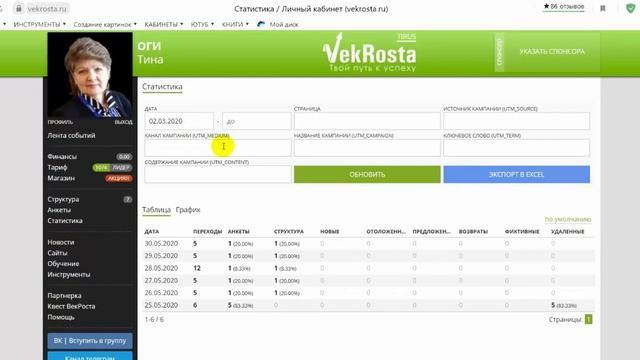This screenshot has width=640, height=360.
Task: Click the UTM_MEDIUM input field
Action: coord(218,148)
